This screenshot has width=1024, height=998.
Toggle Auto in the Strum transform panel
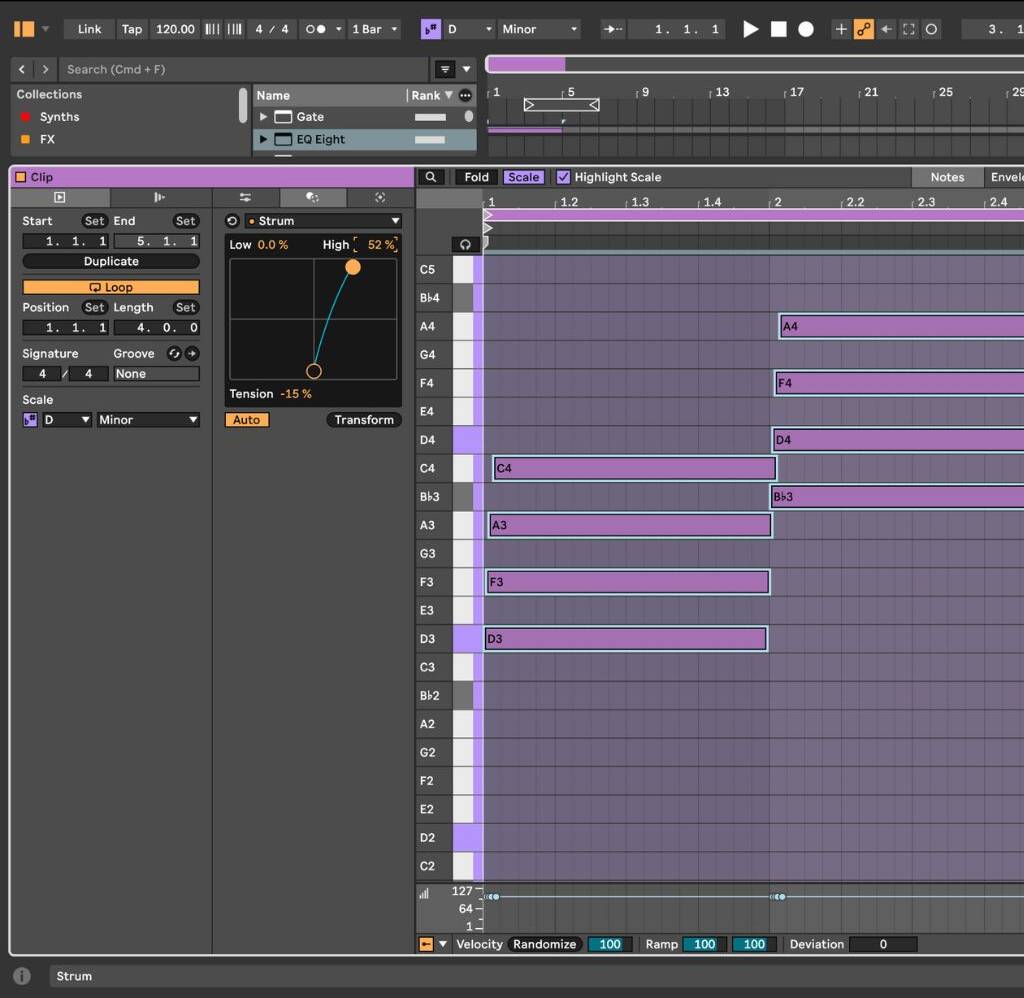245,419
